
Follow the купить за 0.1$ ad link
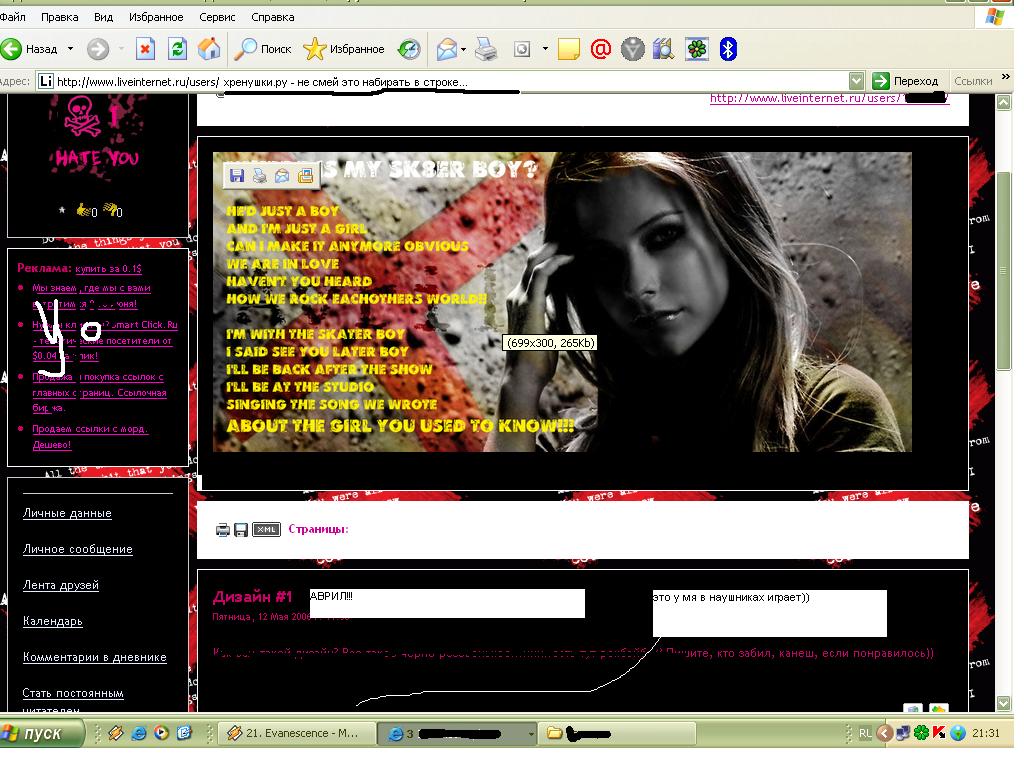(x=108, y=268)
